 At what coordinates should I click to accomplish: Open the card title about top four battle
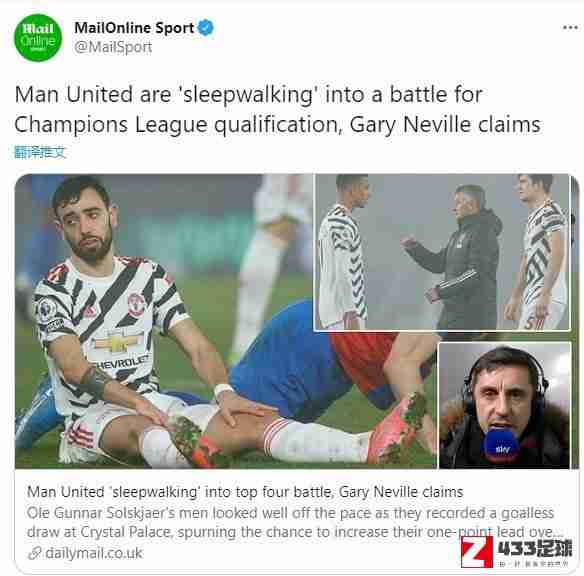click(x=245, y=492)
